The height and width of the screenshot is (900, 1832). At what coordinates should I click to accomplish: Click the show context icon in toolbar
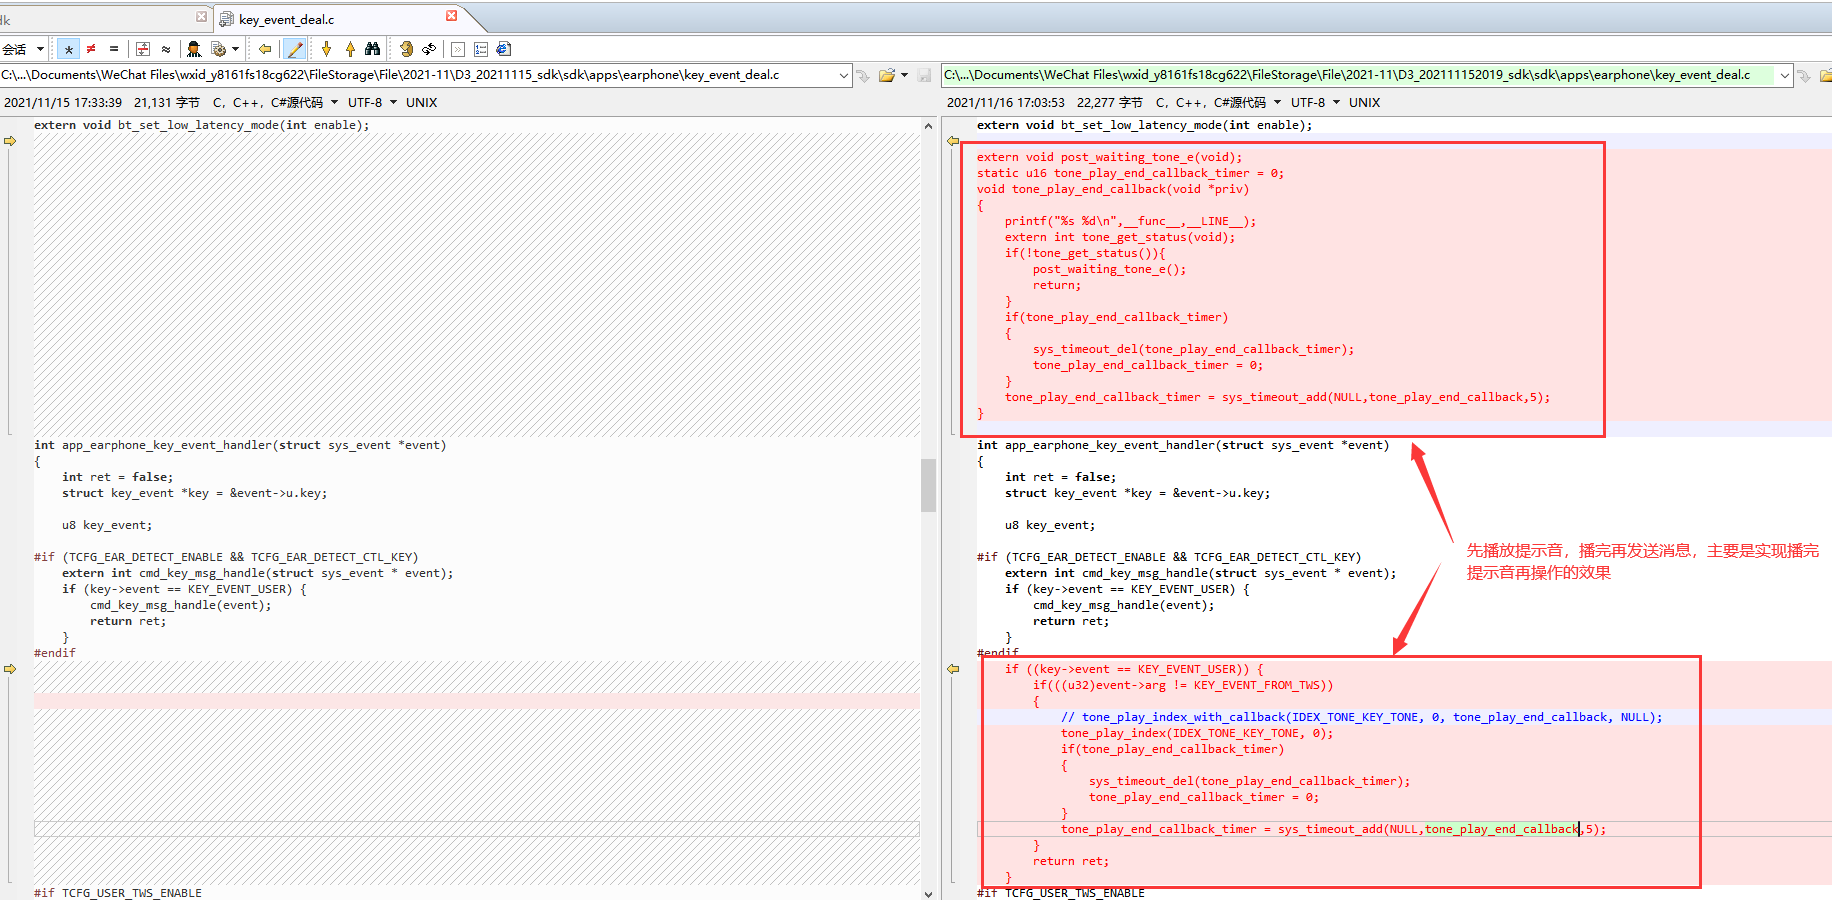click(x=143, y=49)
